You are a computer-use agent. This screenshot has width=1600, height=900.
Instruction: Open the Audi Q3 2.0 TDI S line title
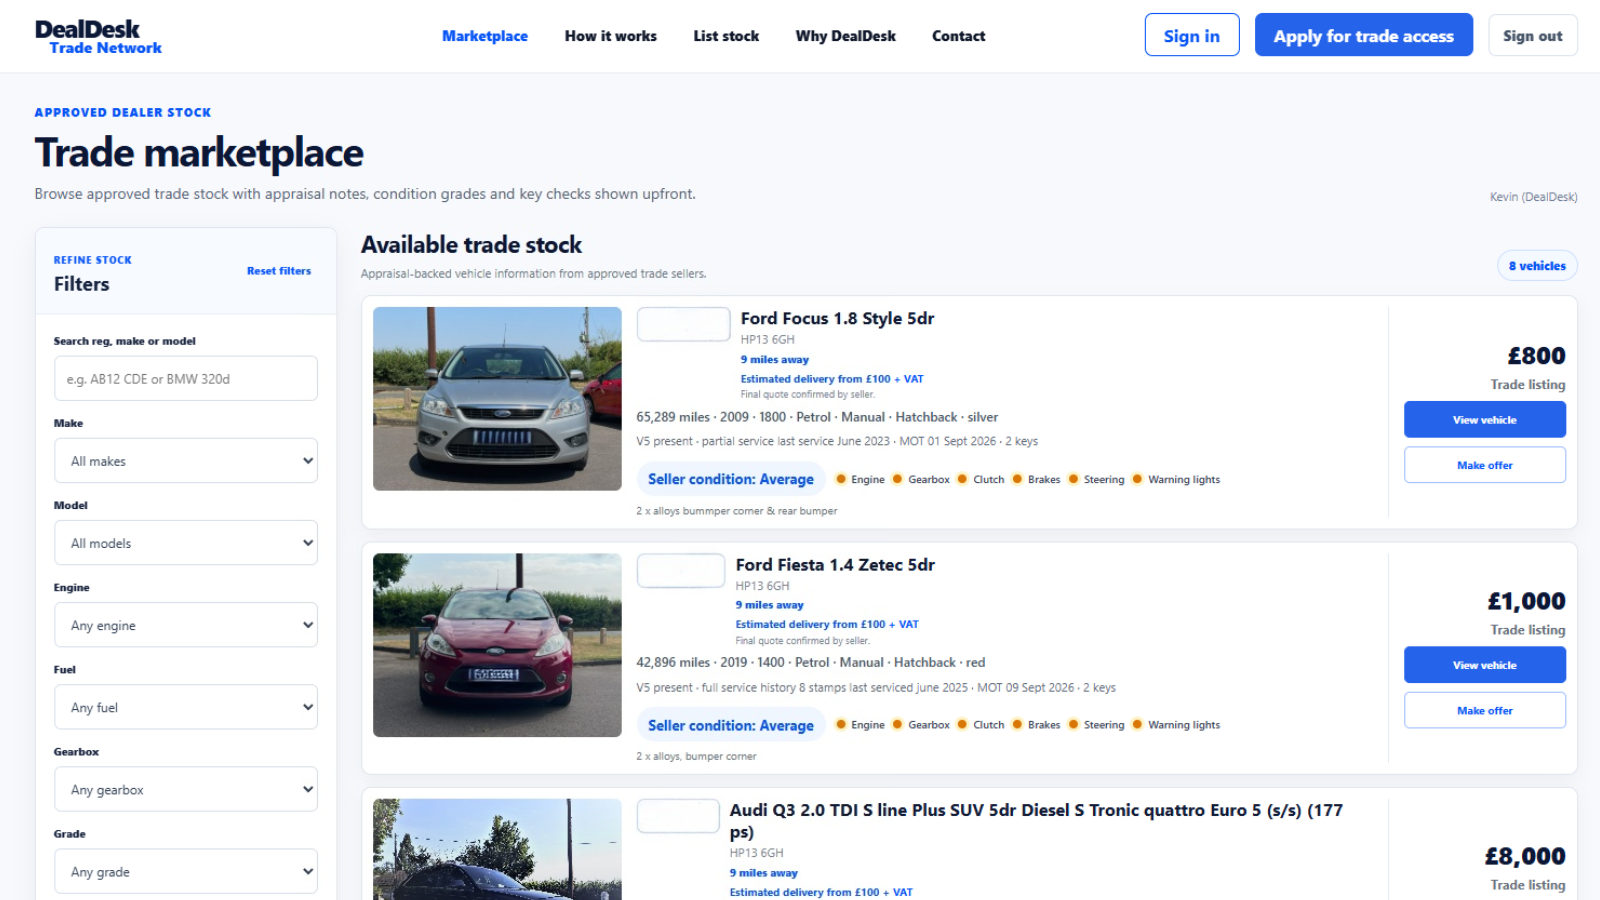click(1036, 821)
